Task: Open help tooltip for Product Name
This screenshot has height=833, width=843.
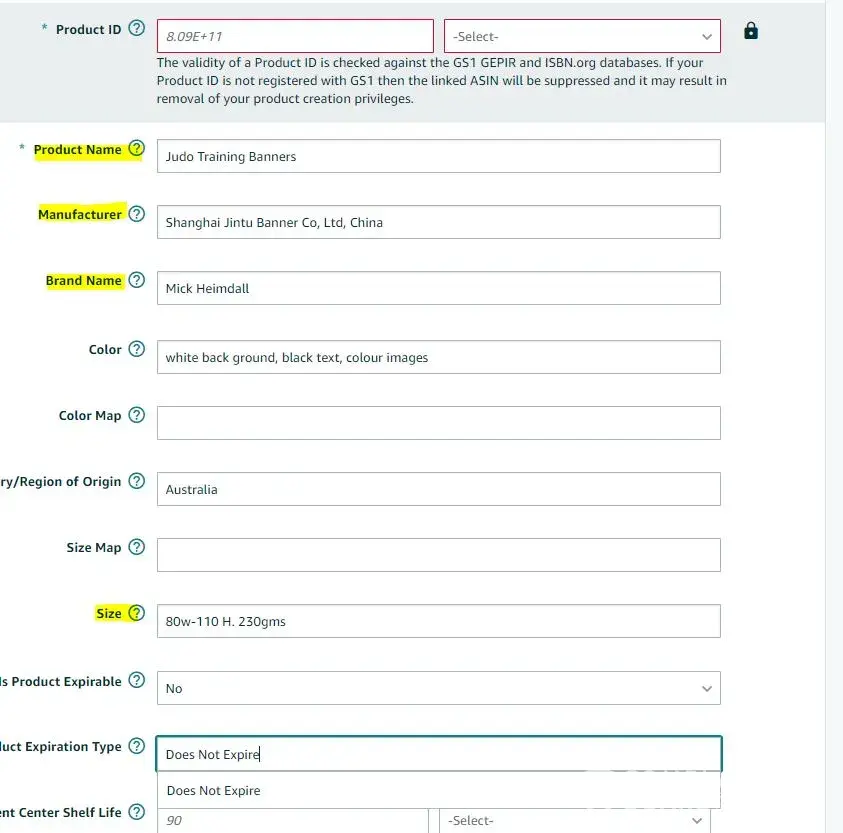Action: 137,150
